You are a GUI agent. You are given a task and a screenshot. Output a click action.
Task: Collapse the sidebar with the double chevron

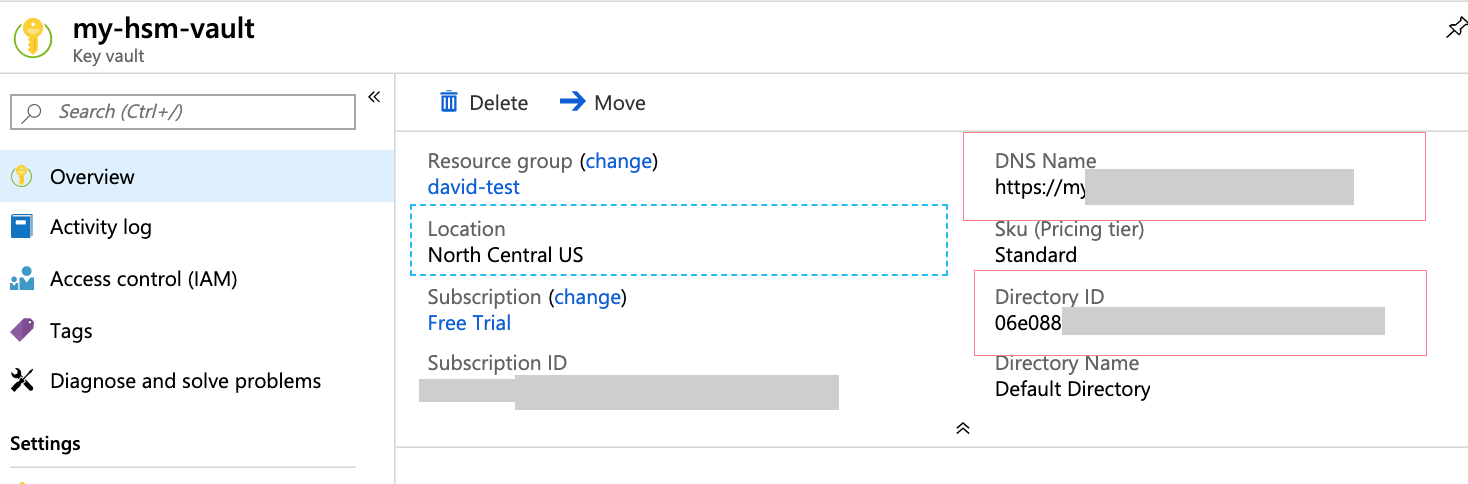coord(374,97)
